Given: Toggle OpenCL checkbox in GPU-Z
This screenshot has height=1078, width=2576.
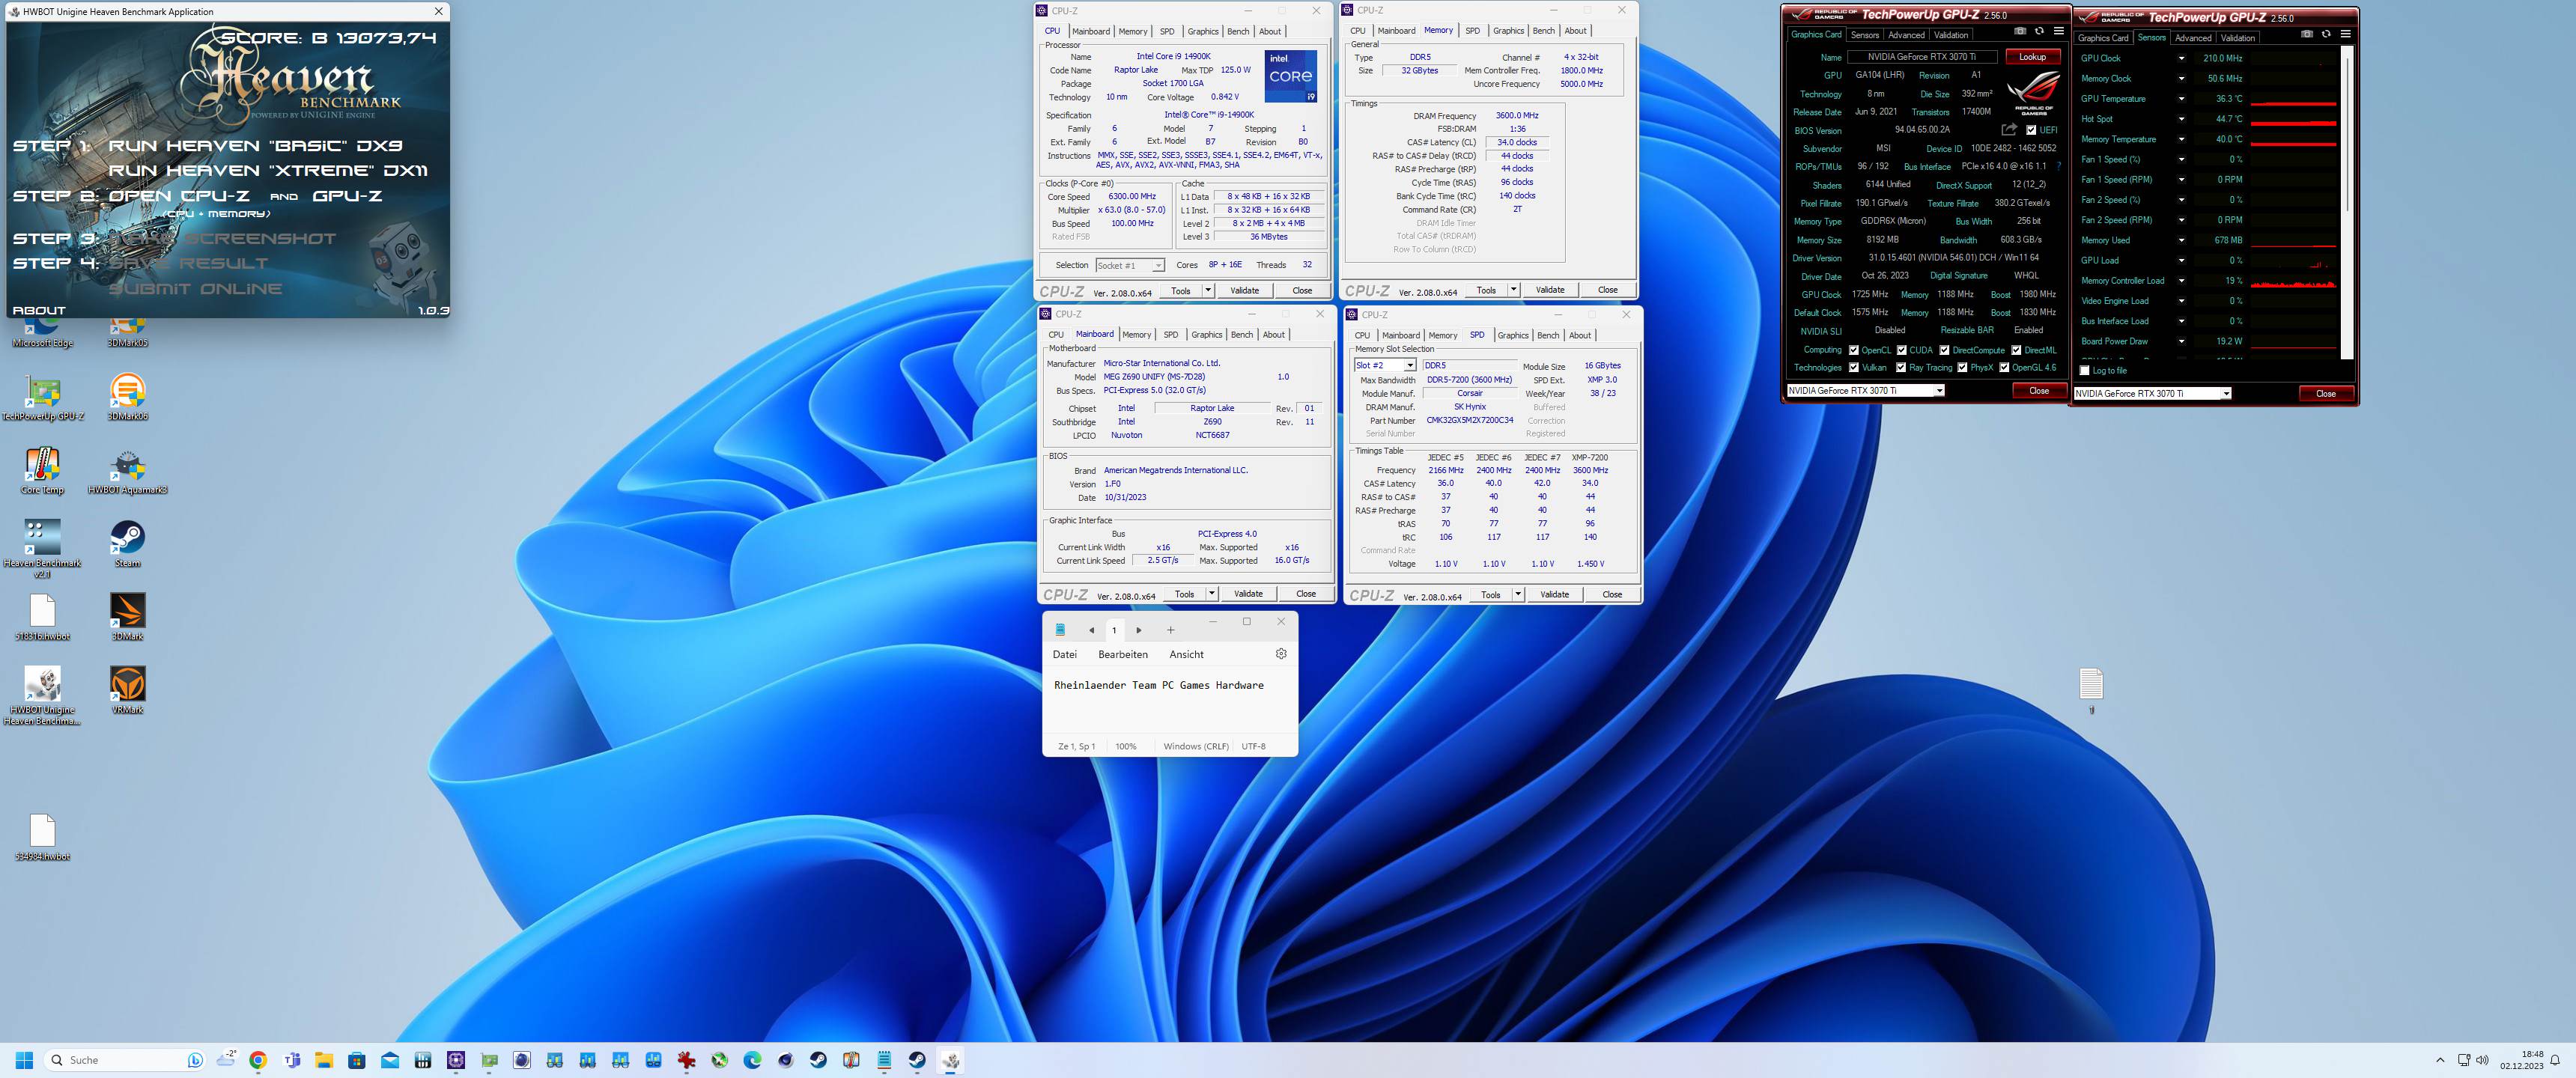Looking at the screenshot, I should [1854, 350].
